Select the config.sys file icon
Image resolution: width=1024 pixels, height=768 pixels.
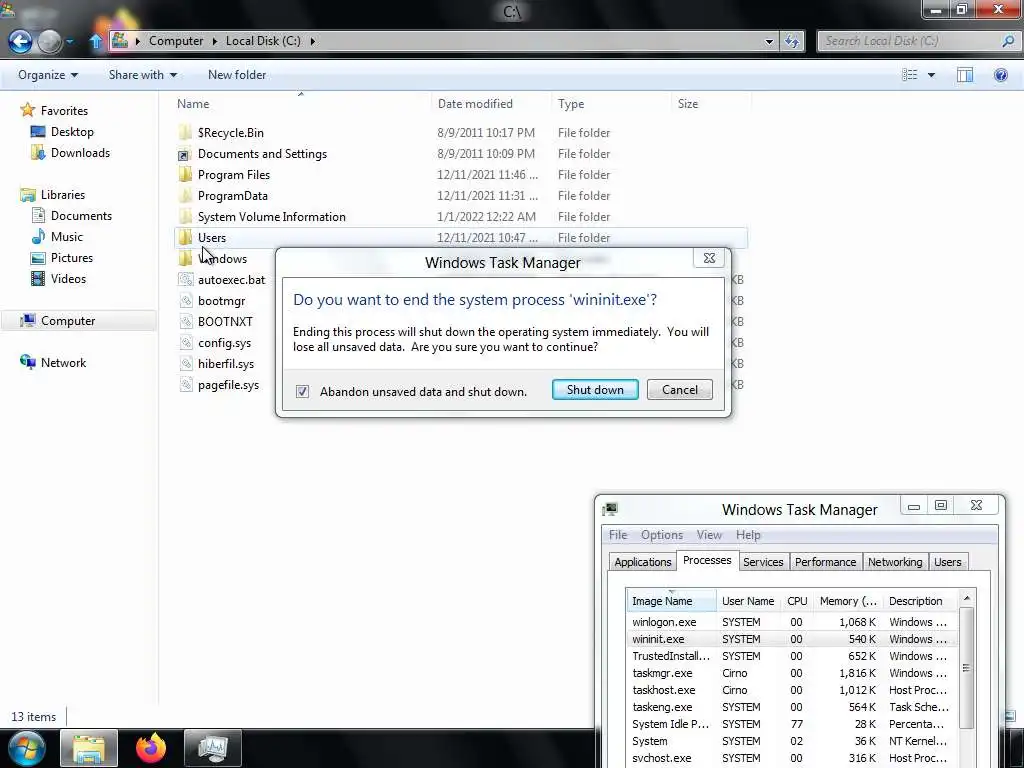click(x=185, y=342)
